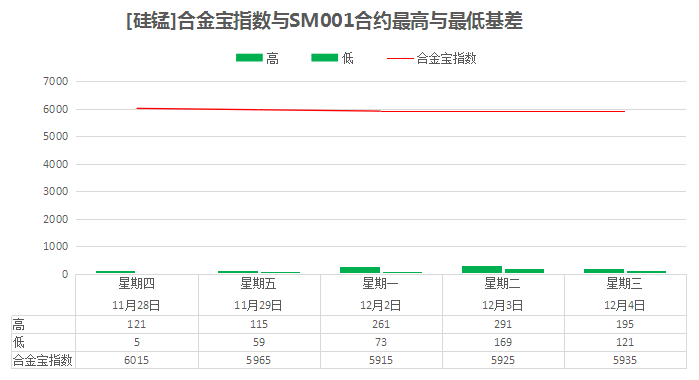Click the high bar for 12月2日

[360, 270]
